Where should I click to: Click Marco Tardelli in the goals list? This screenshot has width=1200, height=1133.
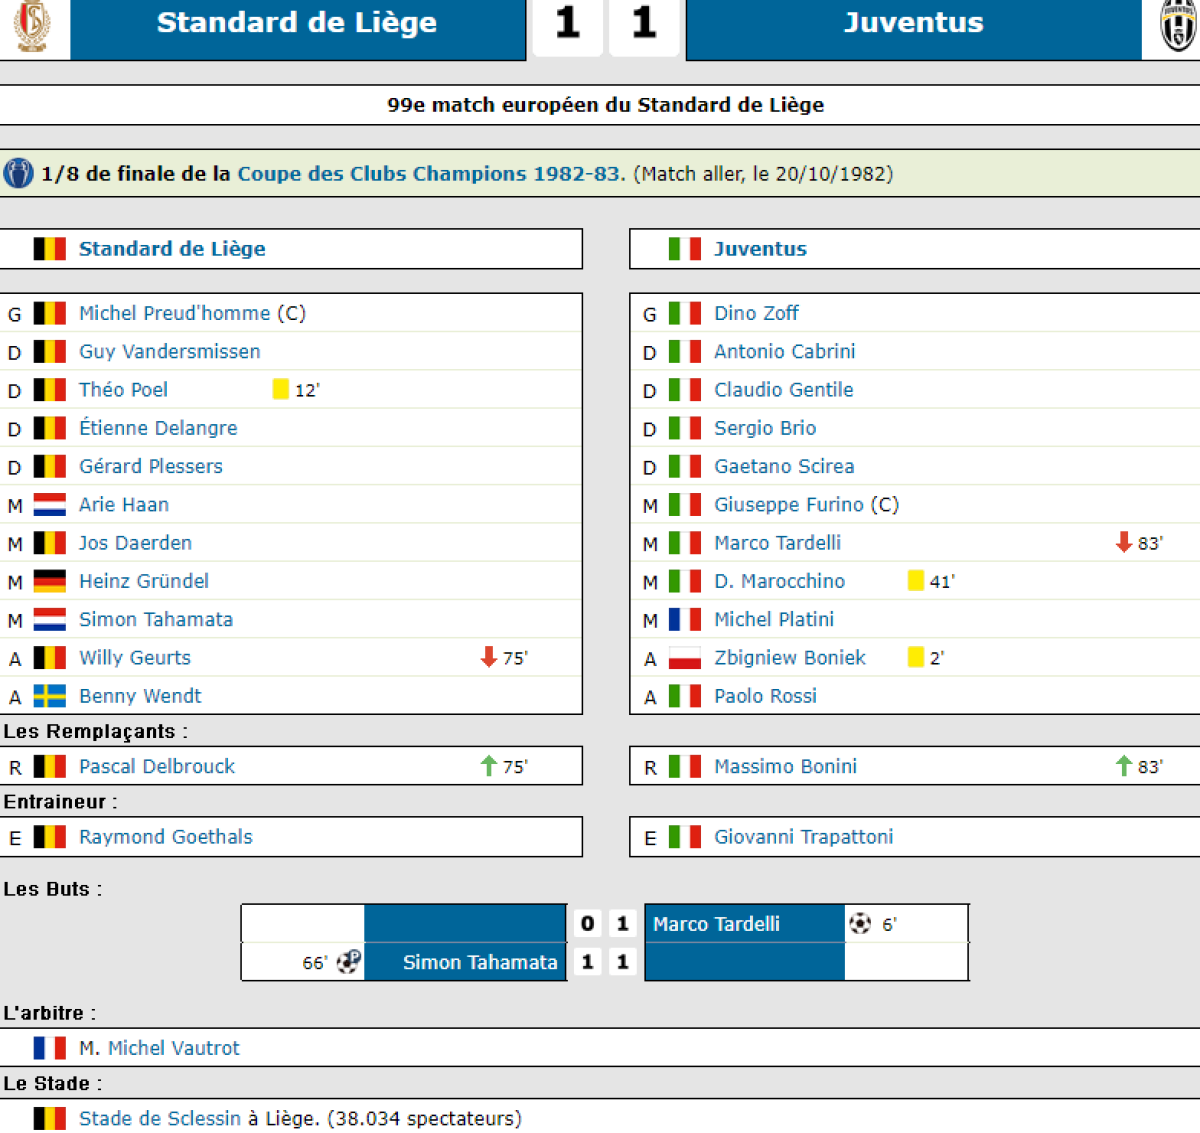(x=716, y=924)
